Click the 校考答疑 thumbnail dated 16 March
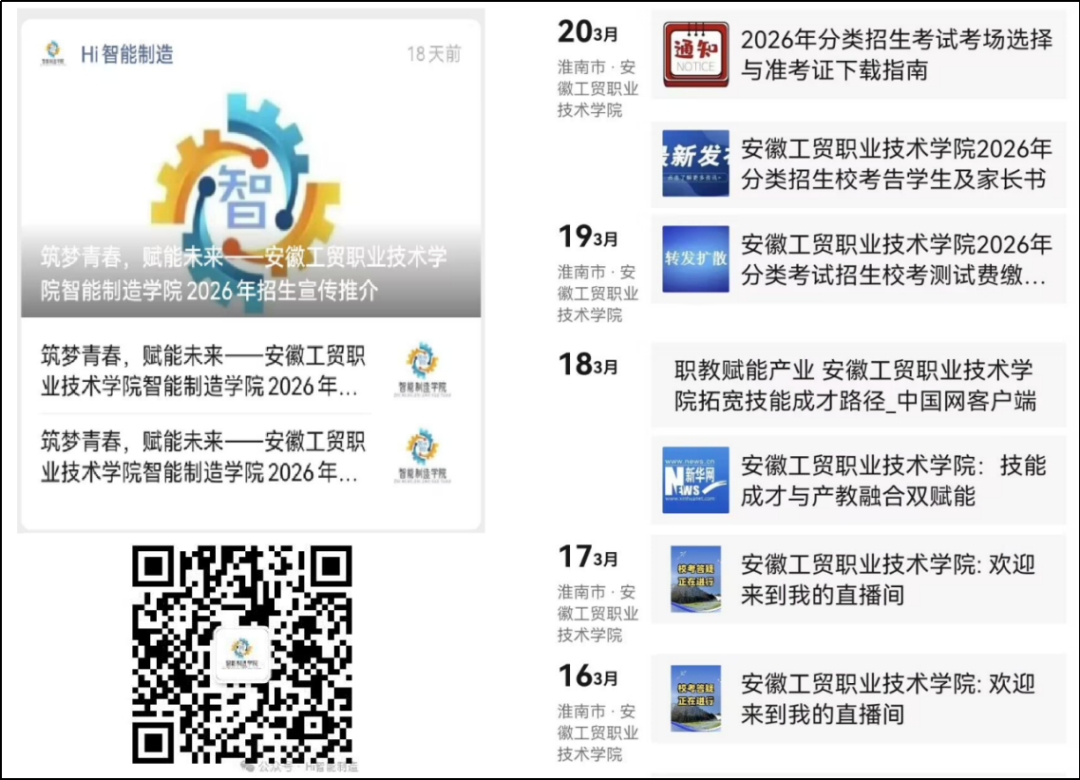The width and height of the screenshot is (1080, 780). (x=696, y=699)
